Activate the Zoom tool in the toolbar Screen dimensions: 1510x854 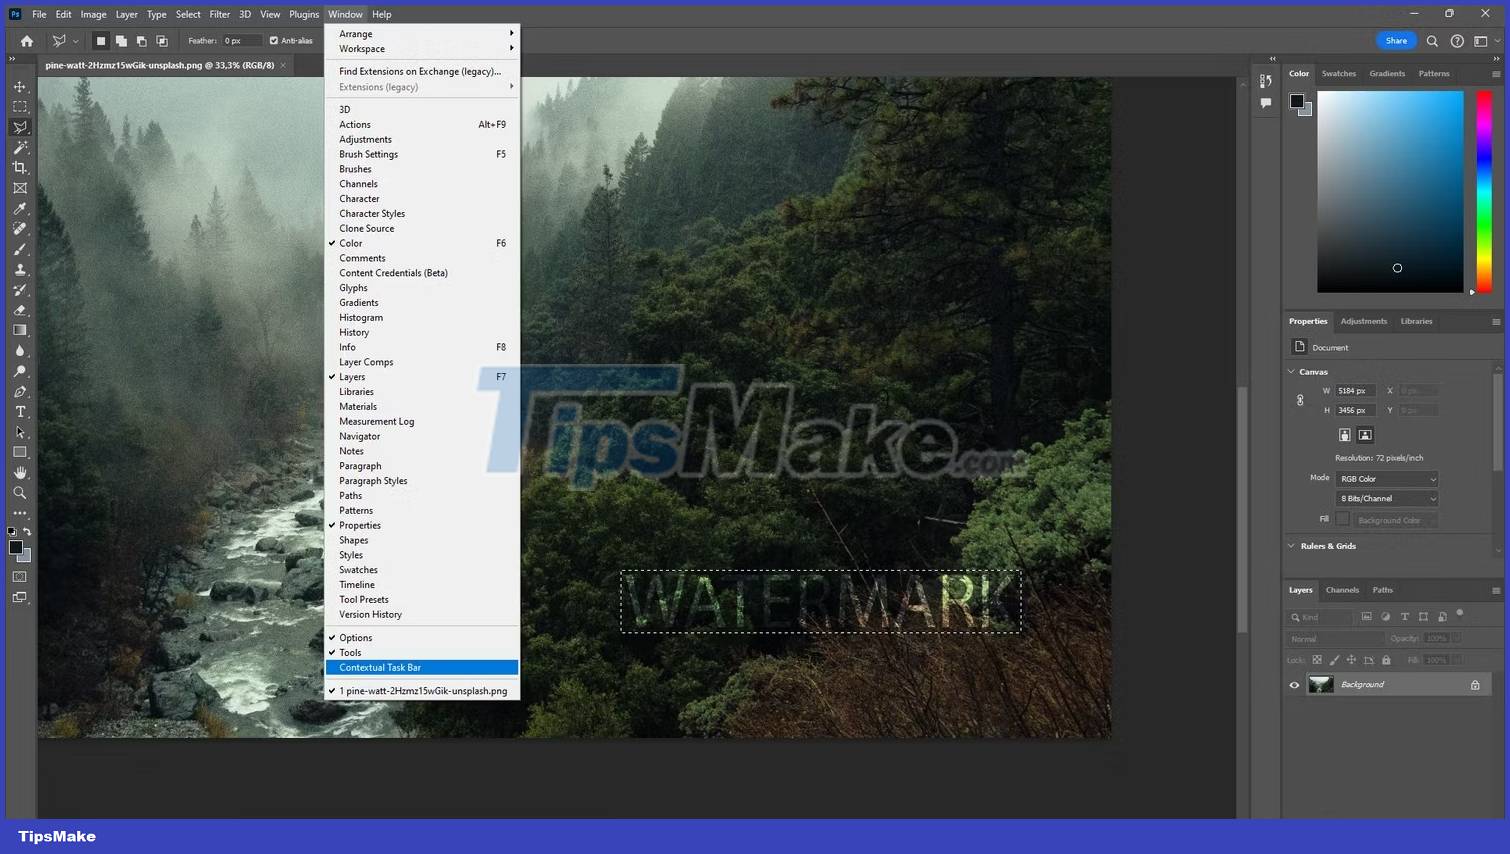pyautogui.click(x=19, y=492)
